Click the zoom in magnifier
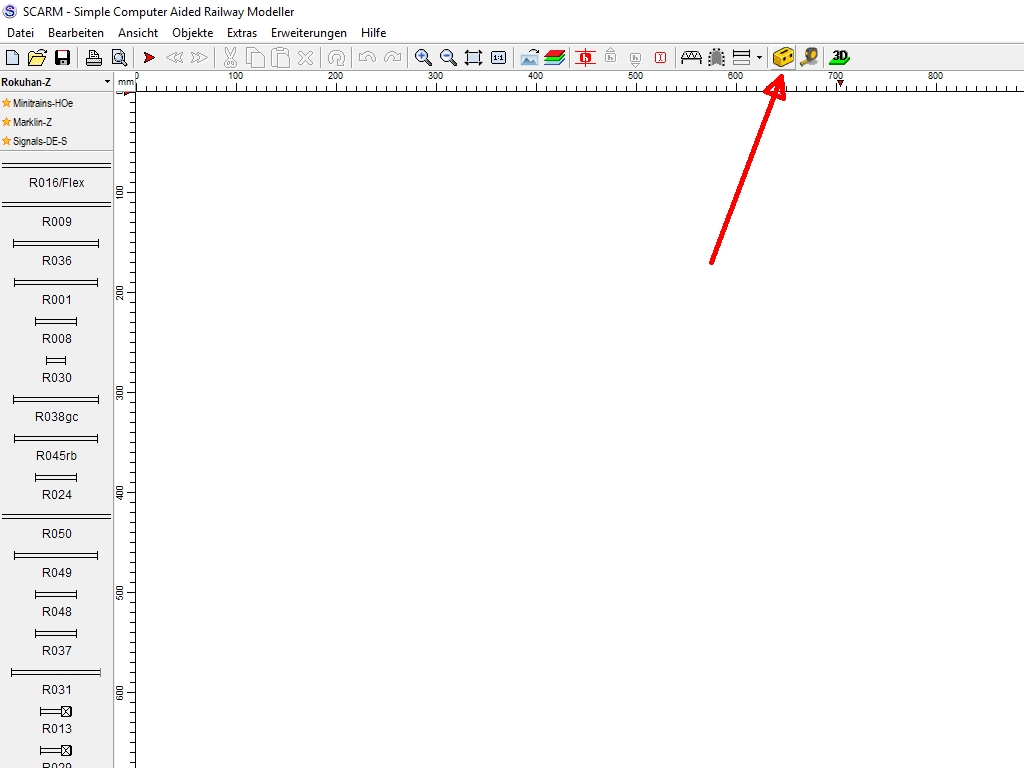Viewport: 1024px width, 768px height. click(x=423, y=57)
